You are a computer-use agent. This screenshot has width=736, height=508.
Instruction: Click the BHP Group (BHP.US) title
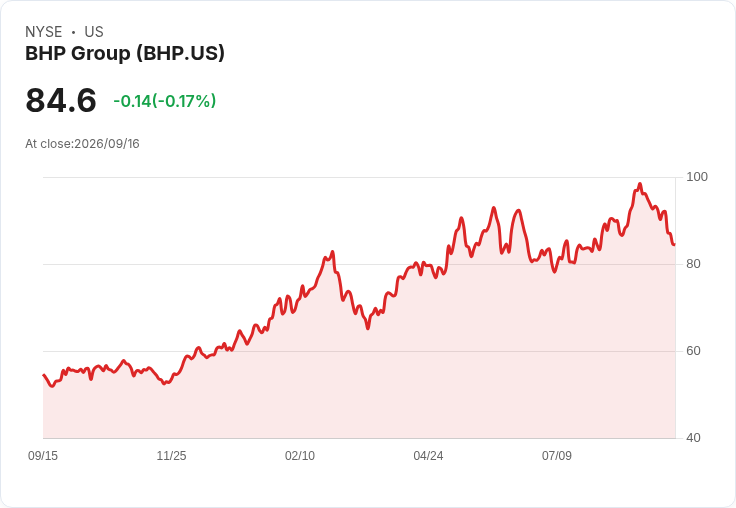[125, 53]
